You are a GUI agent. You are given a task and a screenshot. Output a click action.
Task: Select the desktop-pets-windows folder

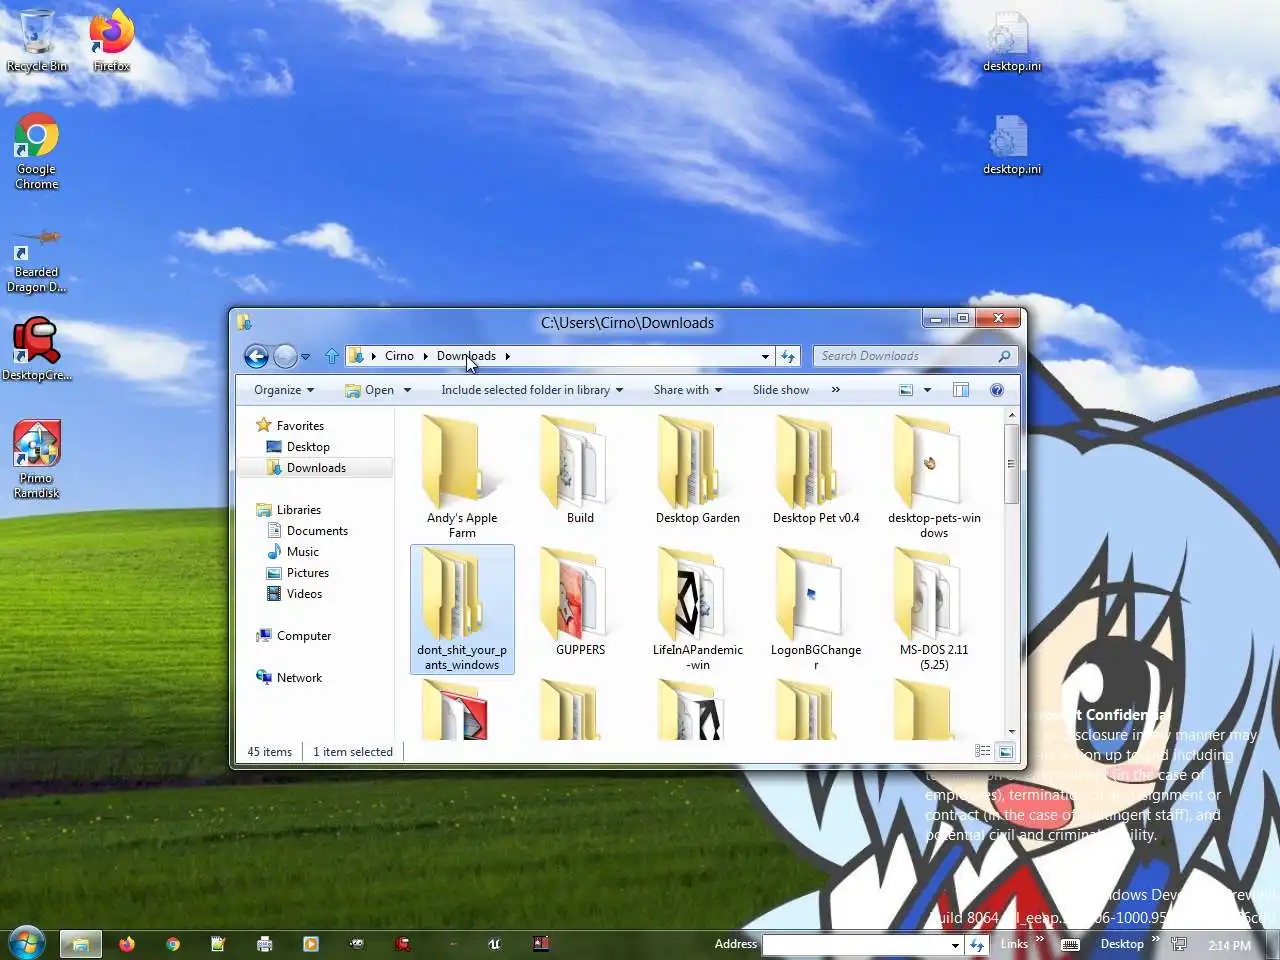[934, 477]
